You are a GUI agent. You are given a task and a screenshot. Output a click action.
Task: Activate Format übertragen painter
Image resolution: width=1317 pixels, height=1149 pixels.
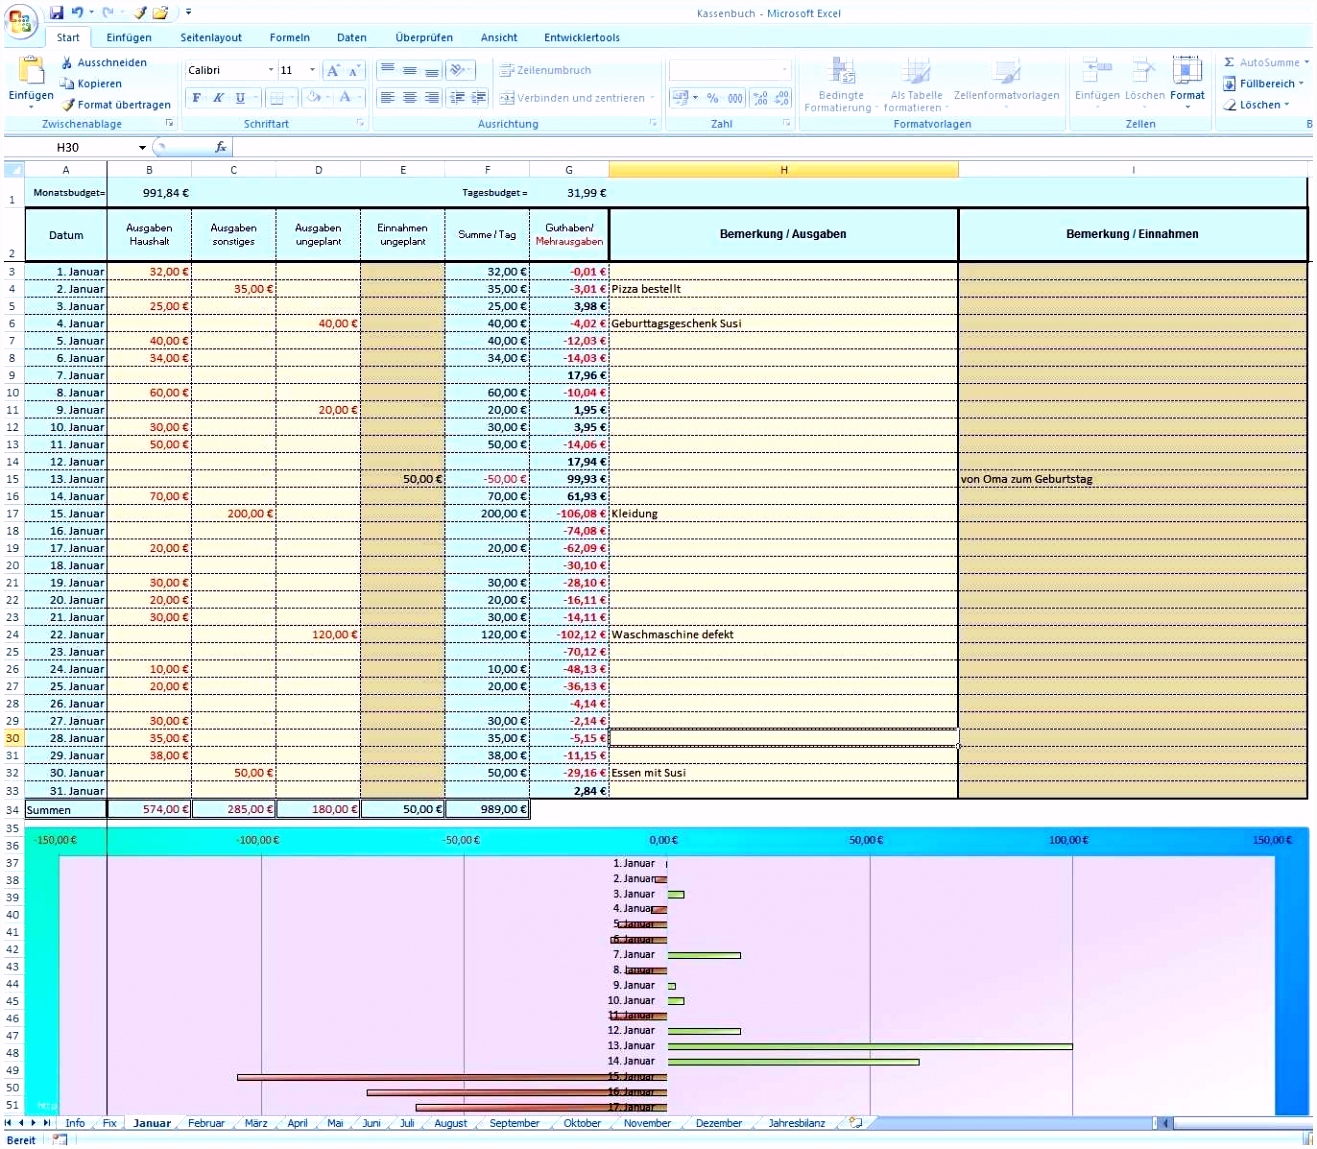tap(115, 104)
